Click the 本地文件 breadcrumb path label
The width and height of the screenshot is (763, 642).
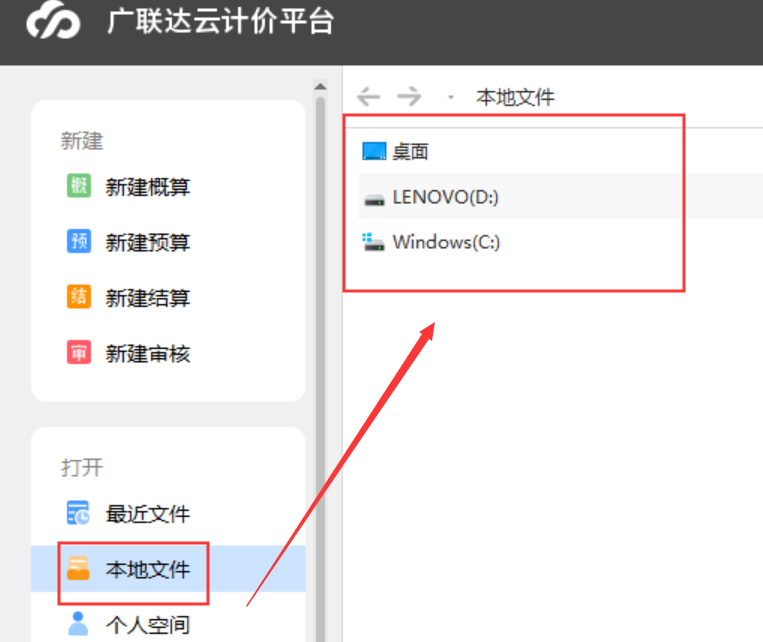click(x=515, y=97)
